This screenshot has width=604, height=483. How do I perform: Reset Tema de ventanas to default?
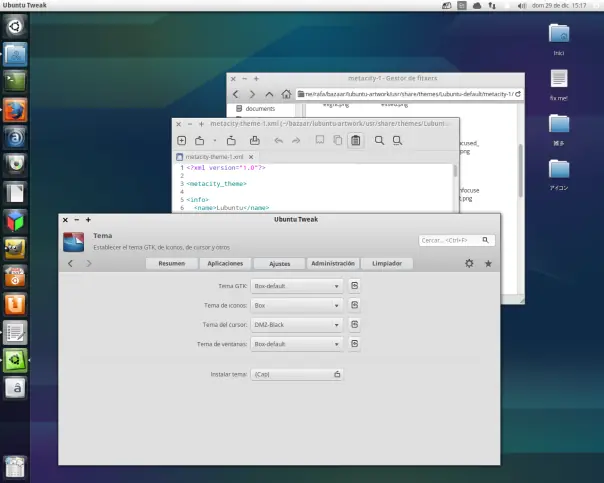(x=354, y=344)
